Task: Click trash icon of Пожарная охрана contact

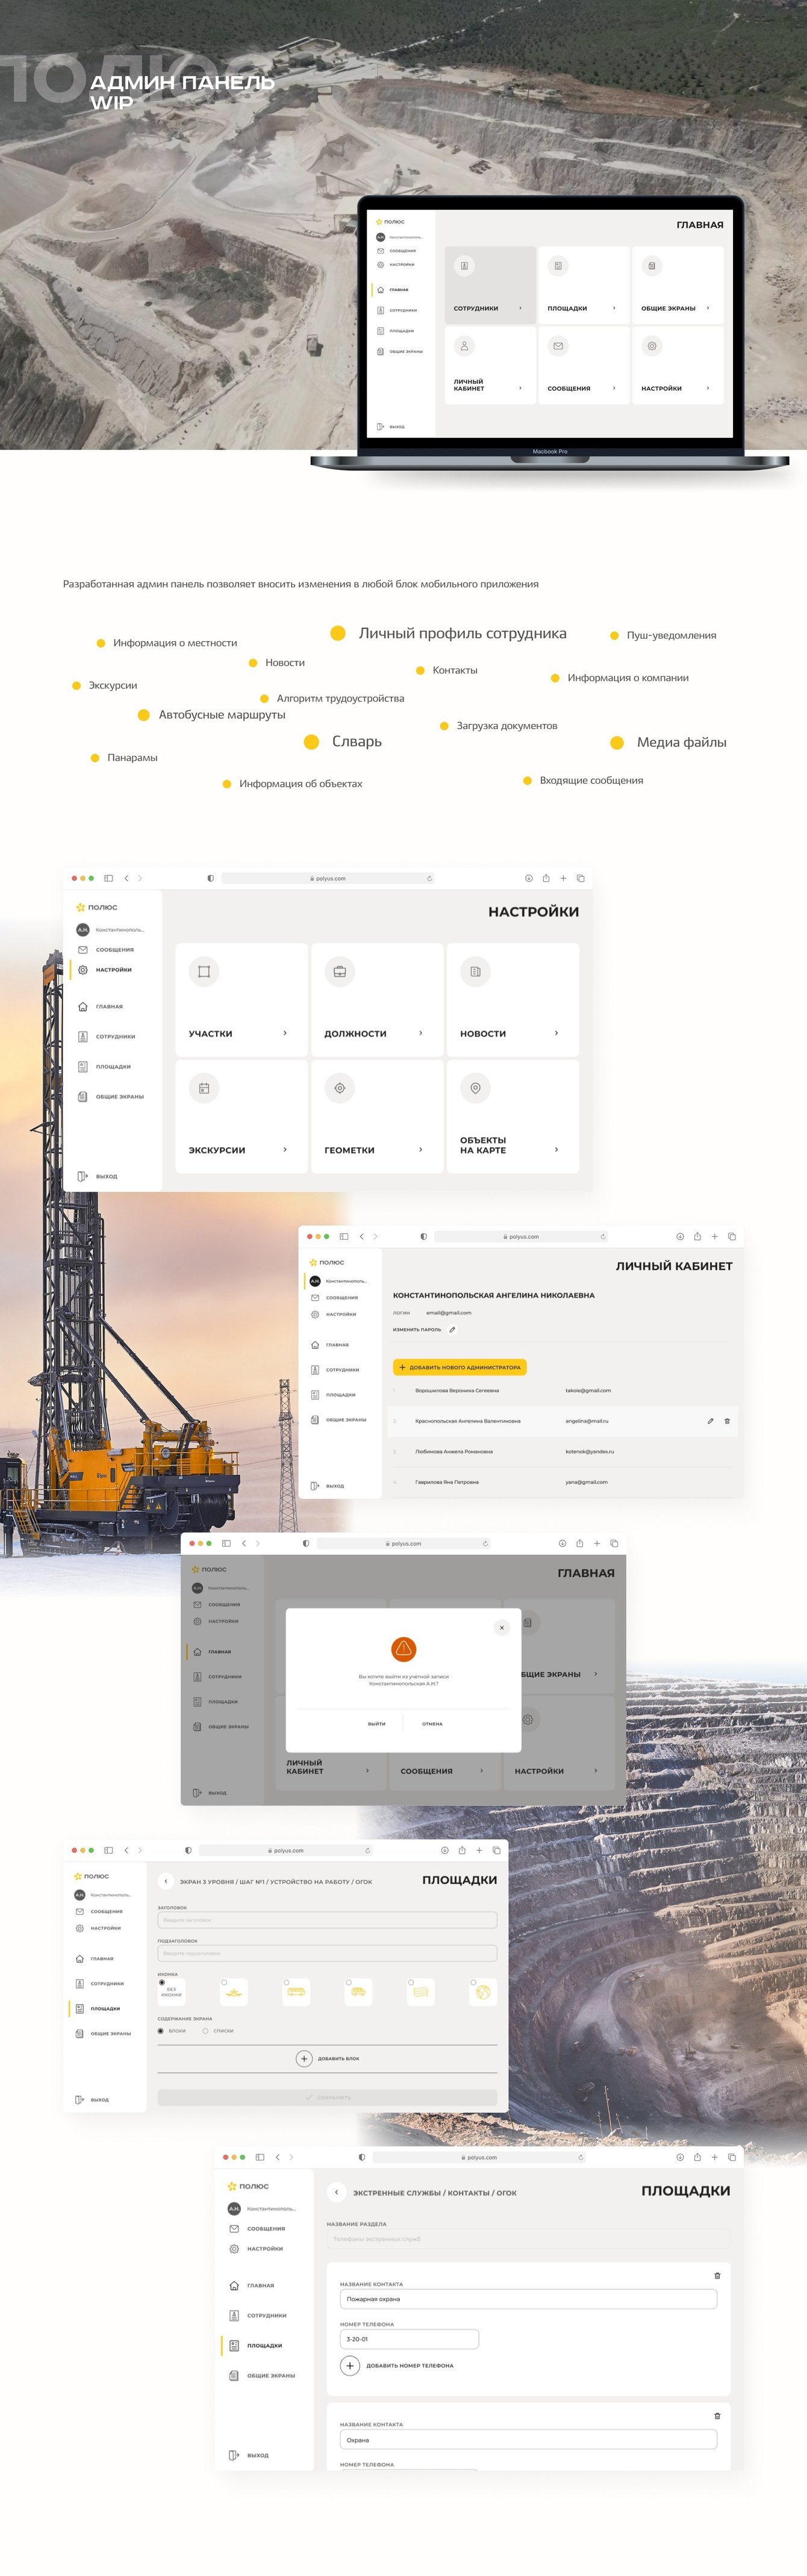Action: (717, 2276)
